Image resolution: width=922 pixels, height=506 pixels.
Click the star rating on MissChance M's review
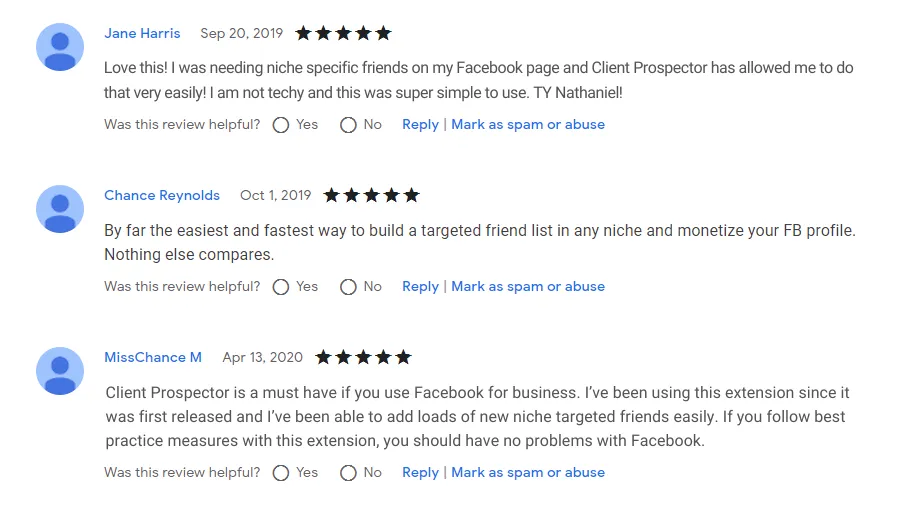pos(363,357)
